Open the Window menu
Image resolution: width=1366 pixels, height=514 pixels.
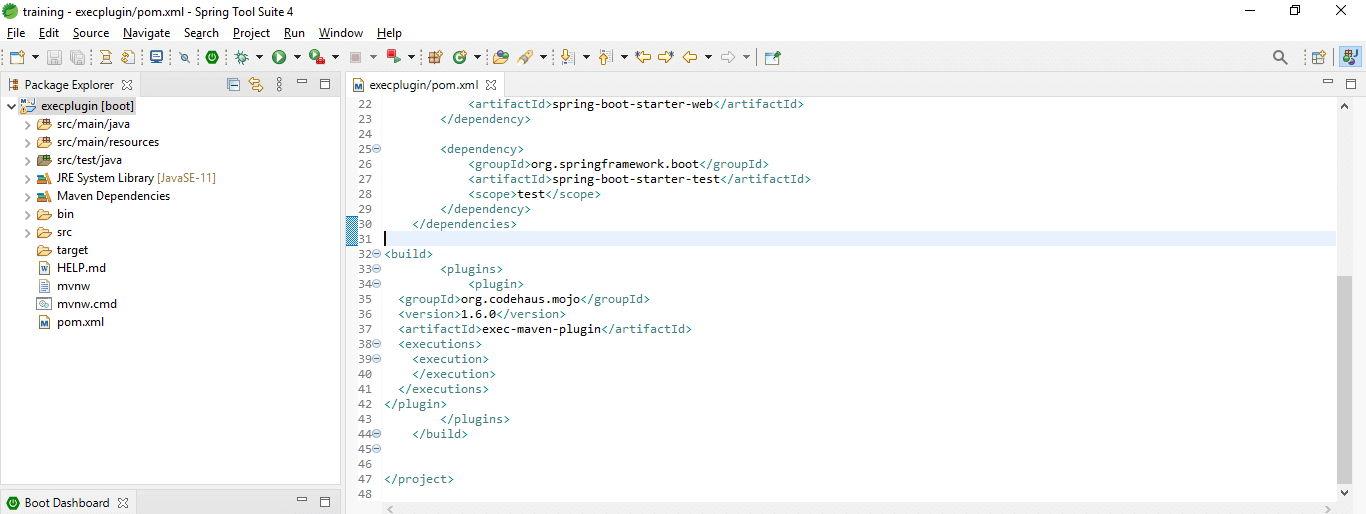point(341,33)
